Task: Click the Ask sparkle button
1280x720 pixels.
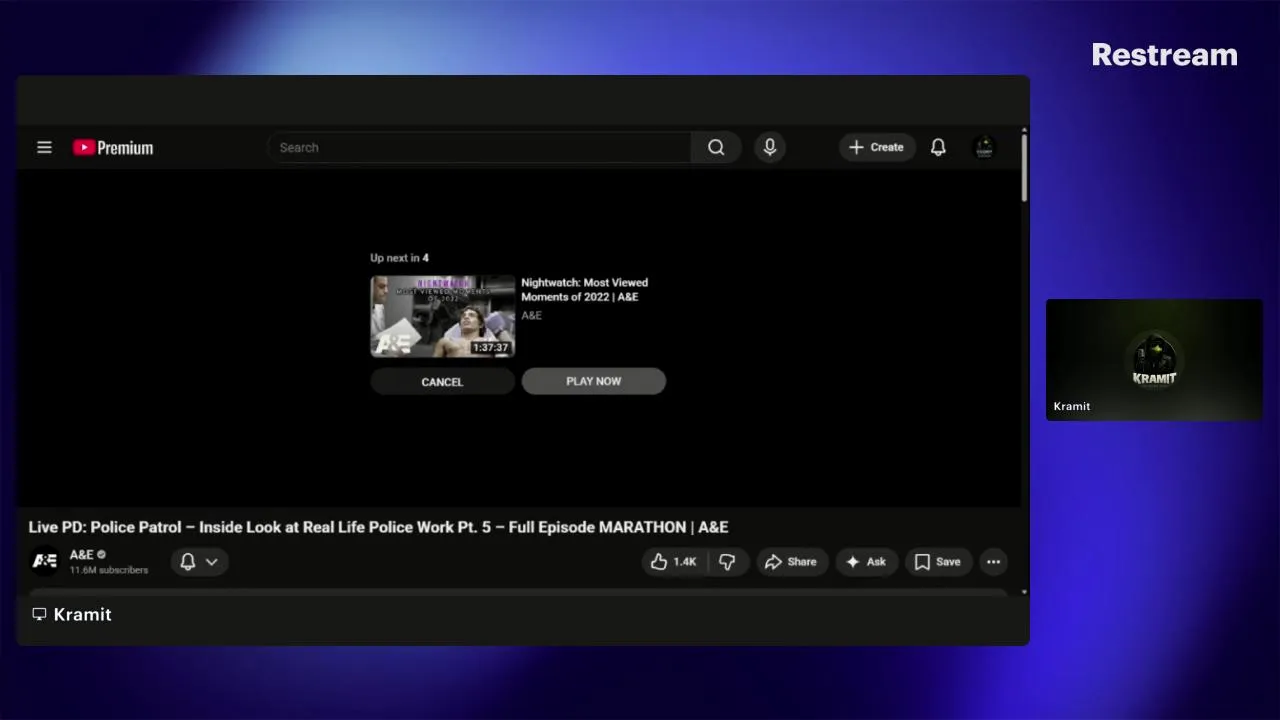Action: pos(866,562)
